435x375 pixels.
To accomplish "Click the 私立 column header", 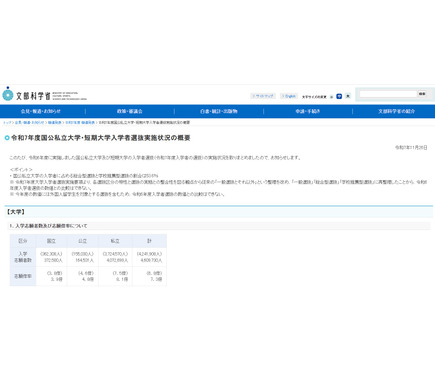I will tap(115, 241).
